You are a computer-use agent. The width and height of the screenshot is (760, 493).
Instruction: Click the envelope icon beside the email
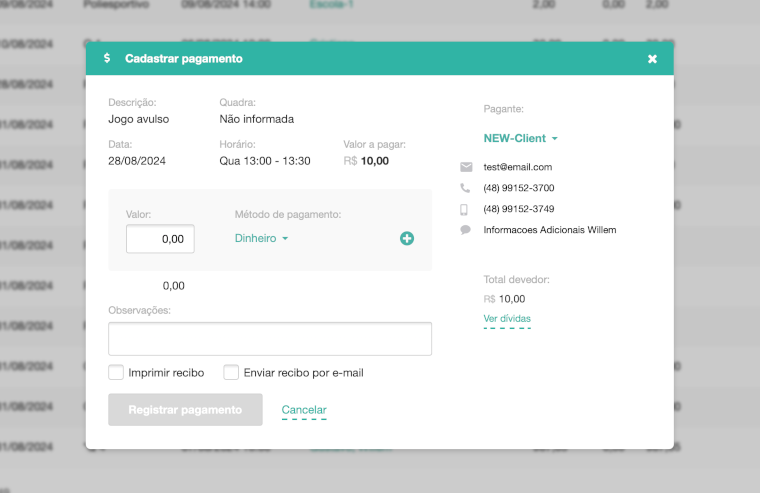[465, 167]
